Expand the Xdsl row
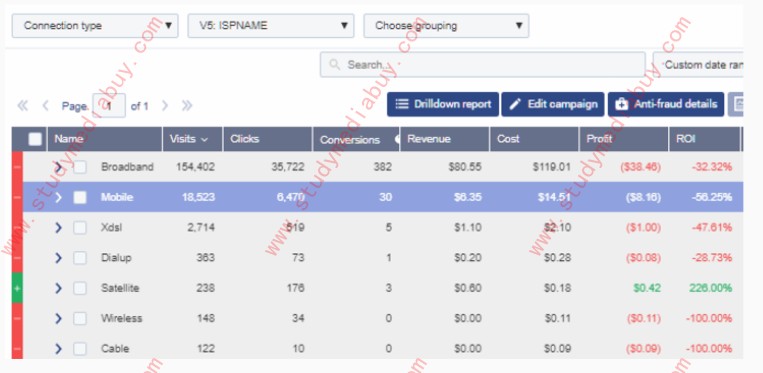The width and height of the screenshot is (763, 373). point(58,228)
